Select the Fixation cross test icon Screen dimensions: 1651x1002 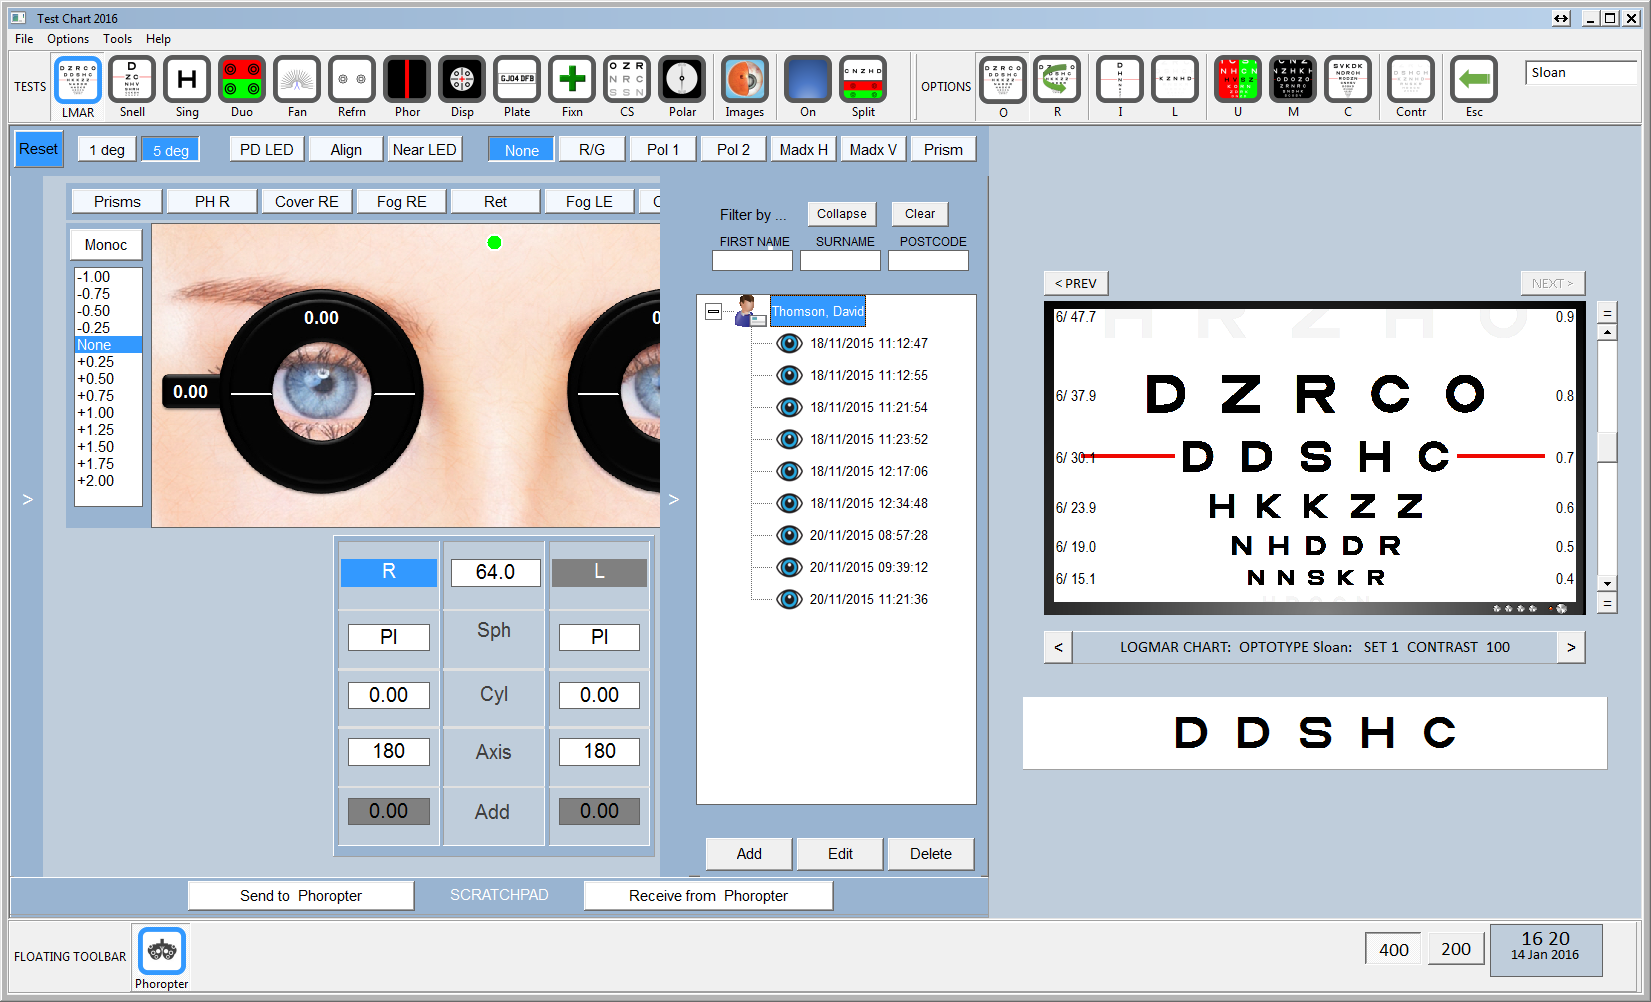coord(572,80)
